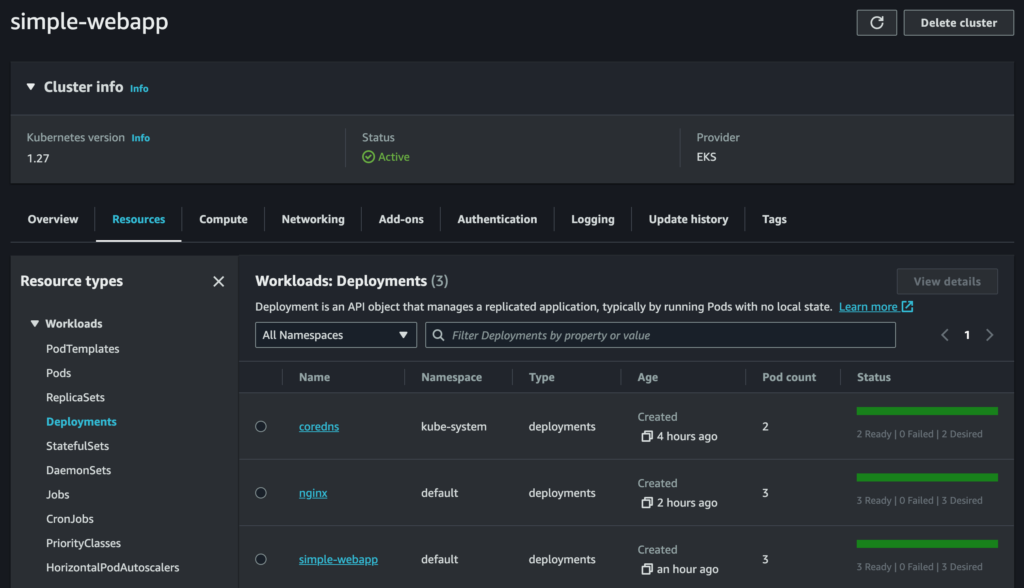Go to previous page of deployments
The height and width of the screenshot is (588, 1024).
pos(944,336)
